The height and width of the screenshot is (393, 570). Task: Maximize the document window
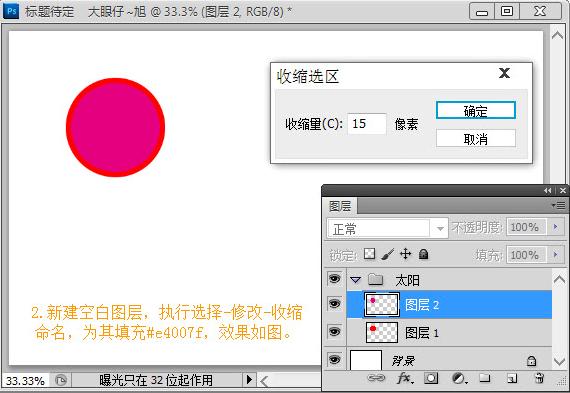coord(507,11)
